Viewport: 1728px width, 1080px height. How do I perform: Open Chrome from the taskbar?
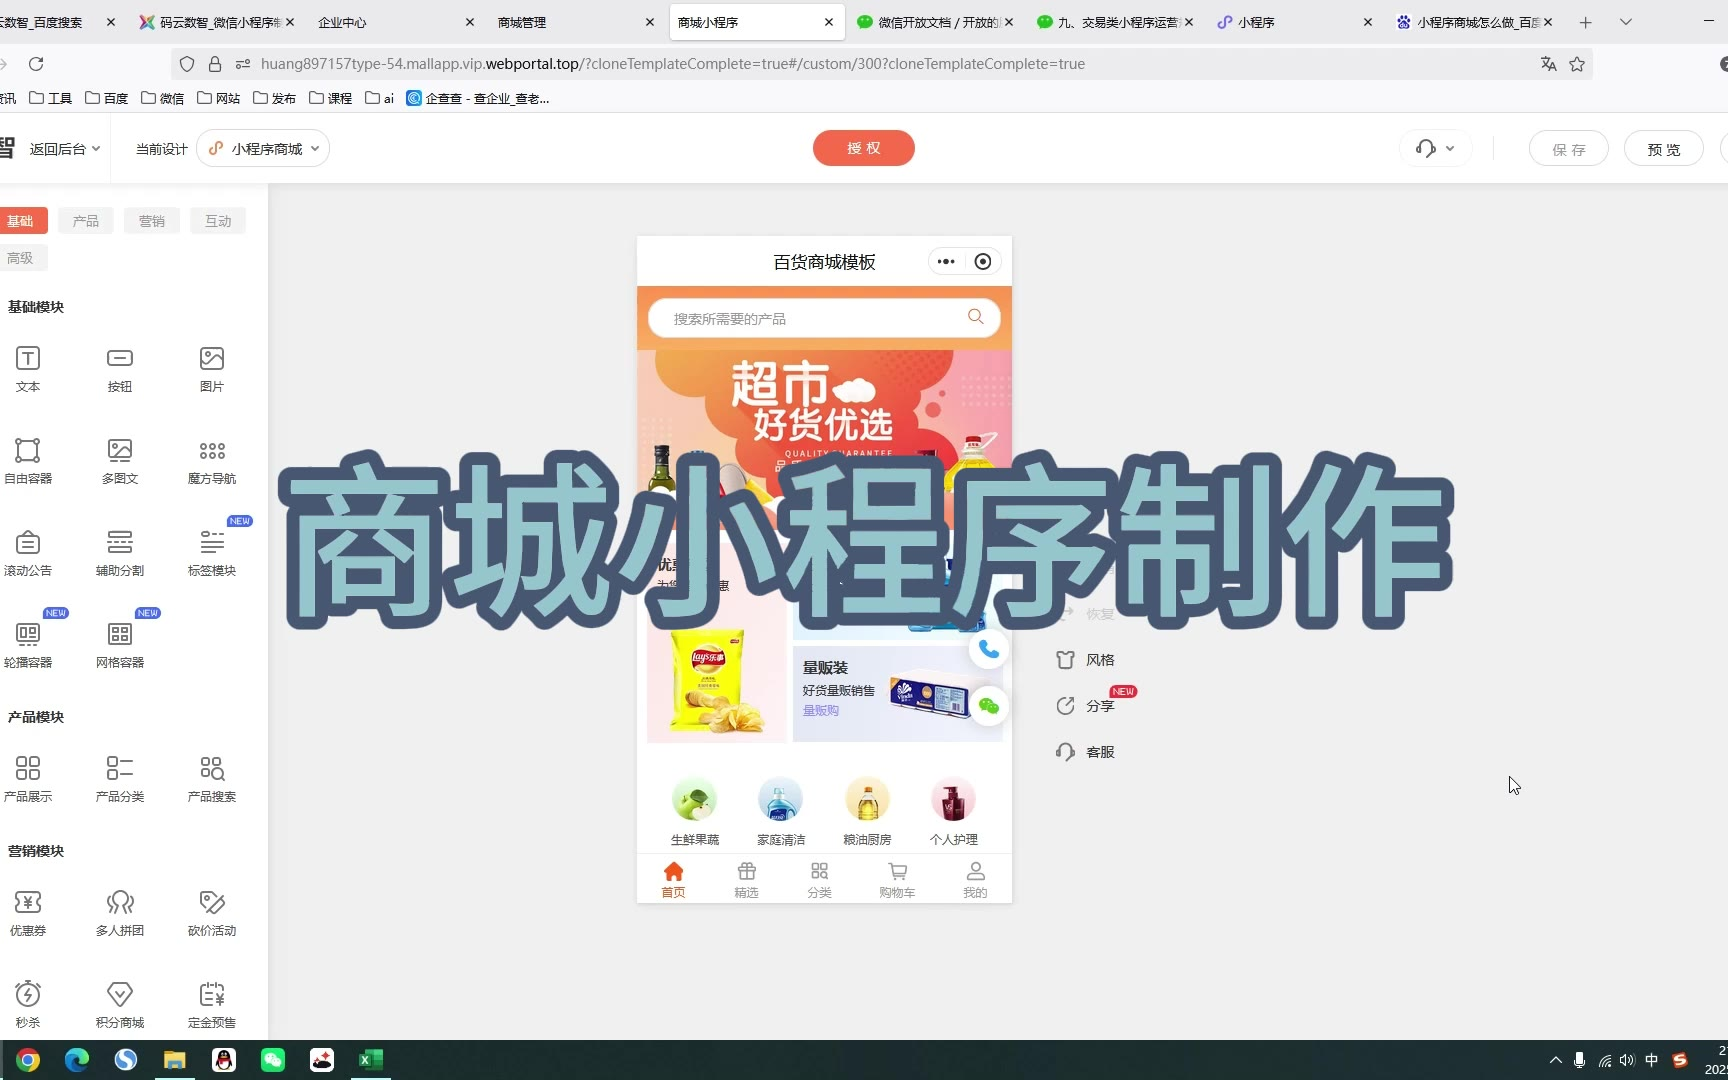click(28, 1060)
